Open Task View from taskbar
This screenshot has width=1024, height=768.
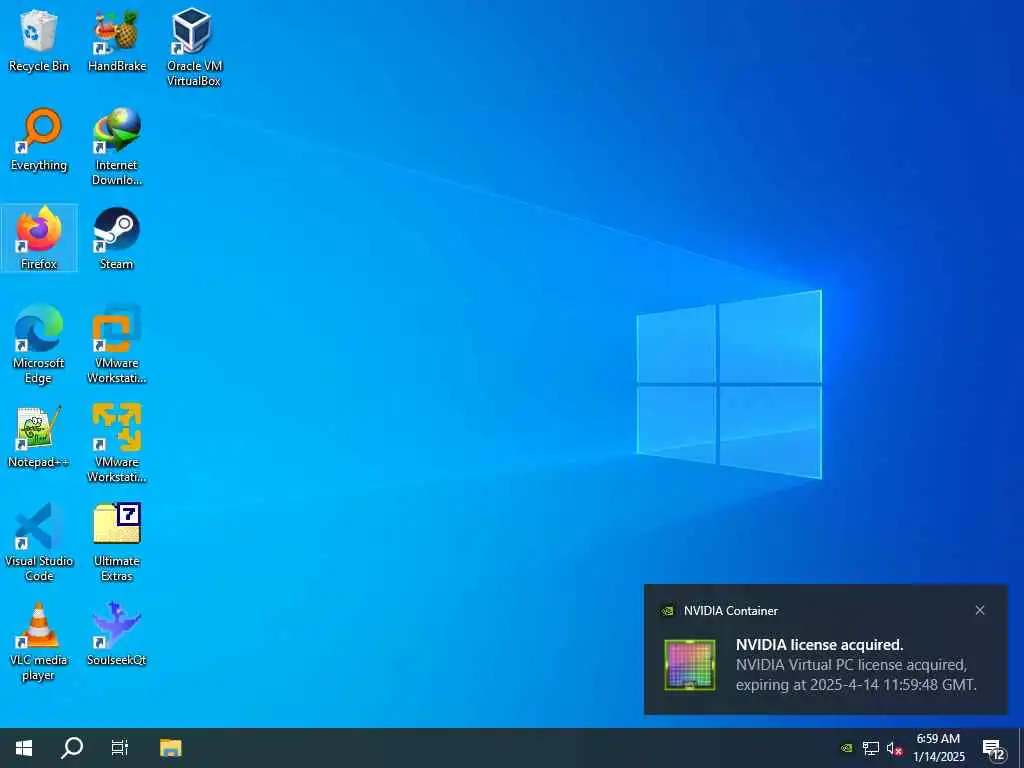pyautogui.click(x=120, y=748)
